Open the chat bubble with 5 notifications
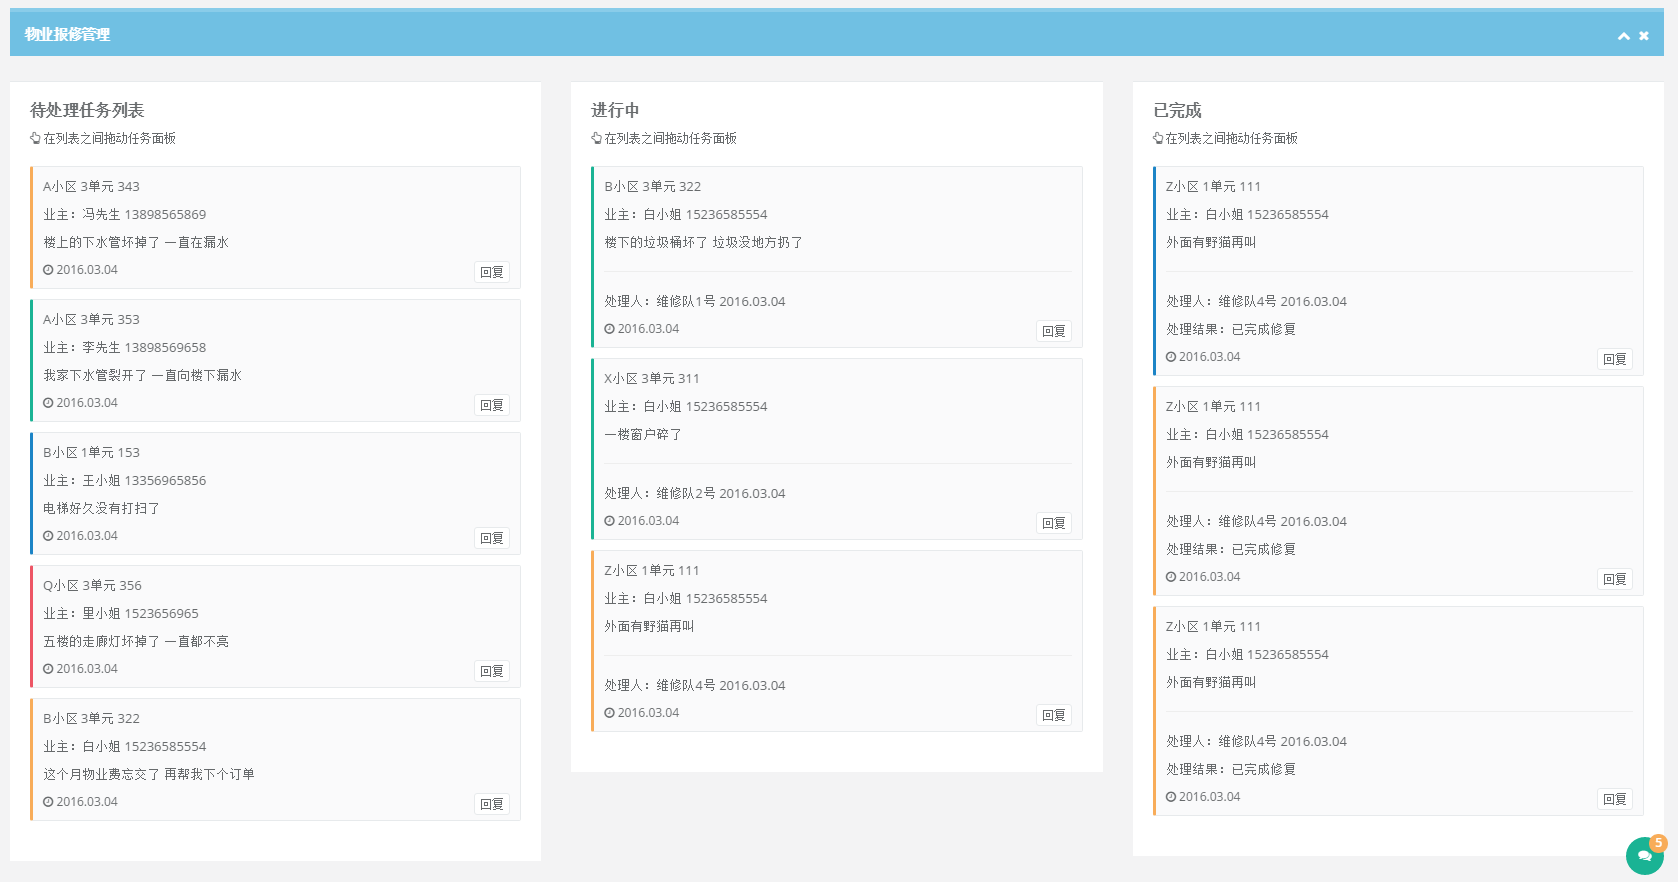Image resolution: width=1678 pixels, height=882 pixels. point(1644,856)
